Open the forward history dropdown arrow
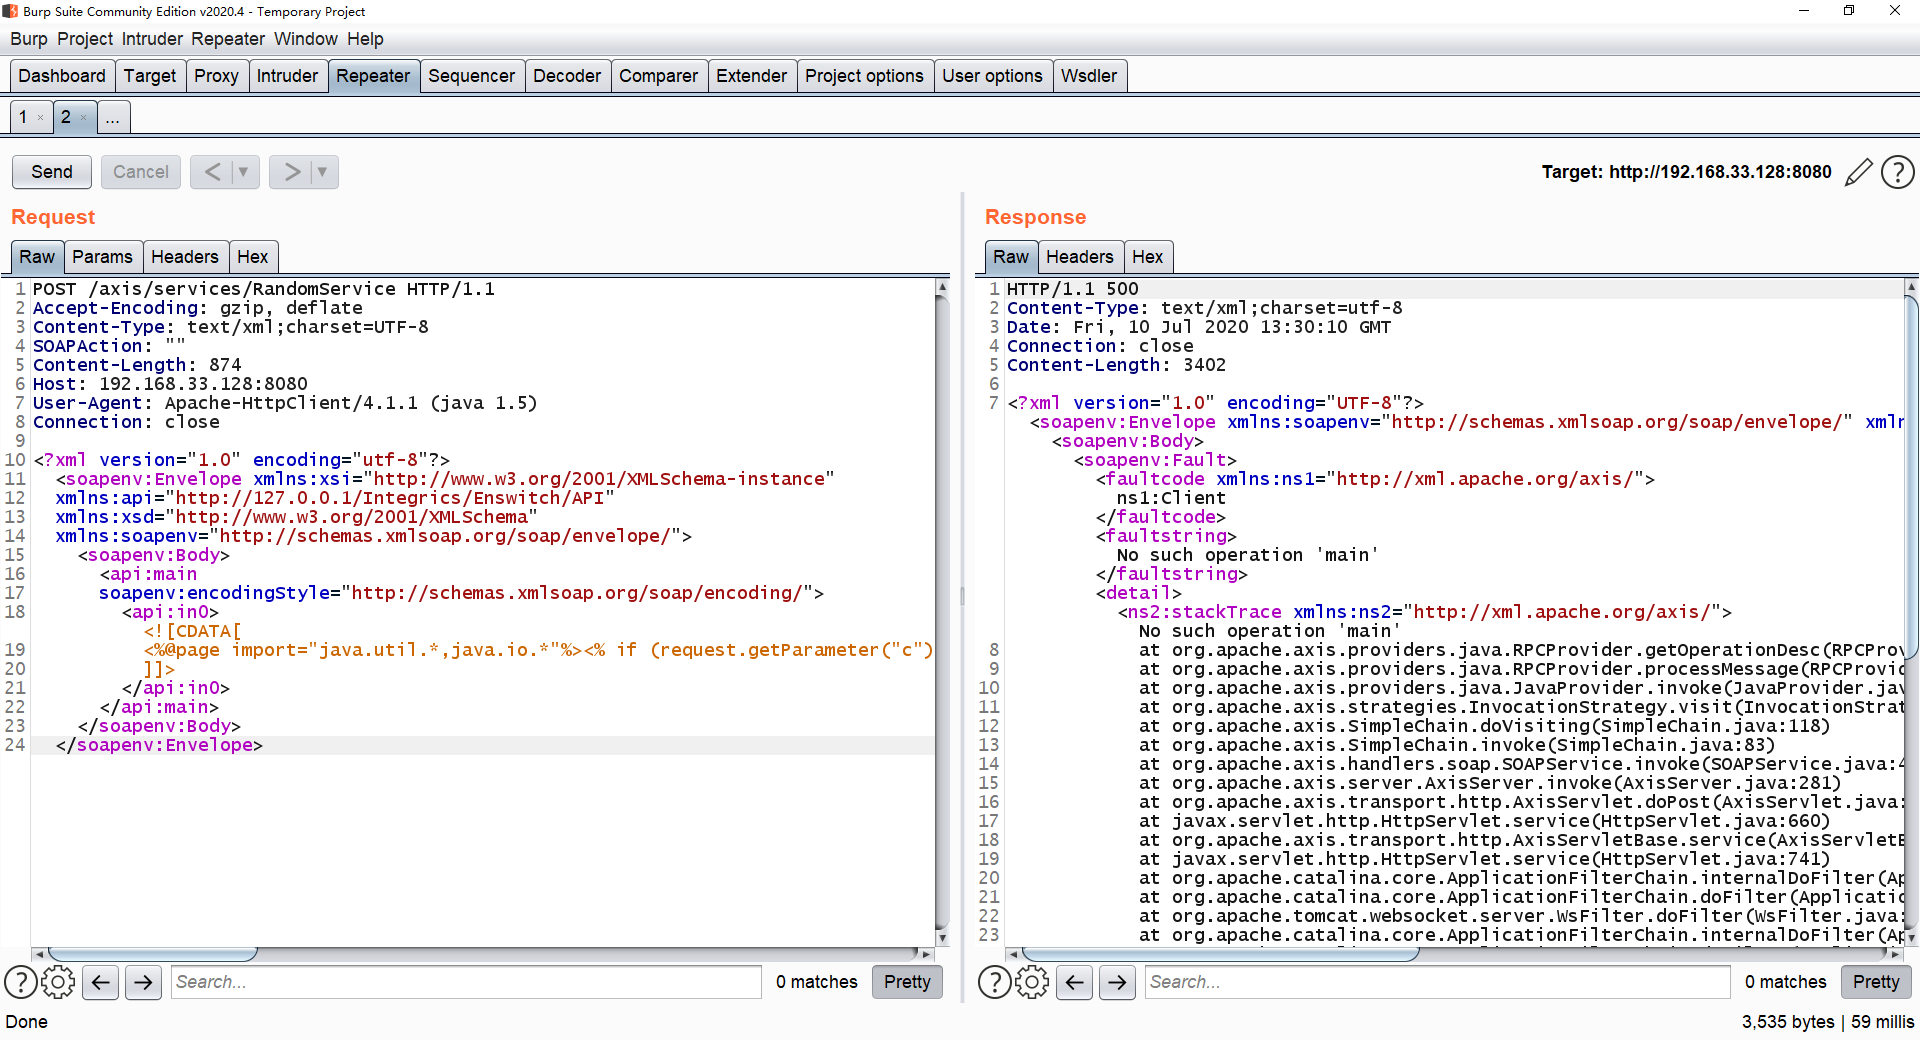Screen dimensions: 1920x1040 tap(323, 172)
